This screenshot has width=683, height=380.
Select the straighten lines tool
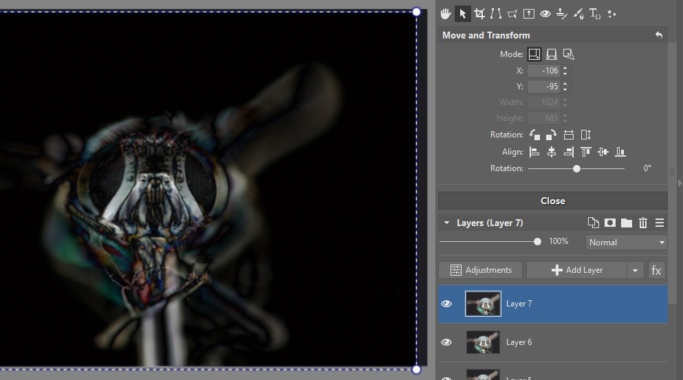(x=496, y=14)
